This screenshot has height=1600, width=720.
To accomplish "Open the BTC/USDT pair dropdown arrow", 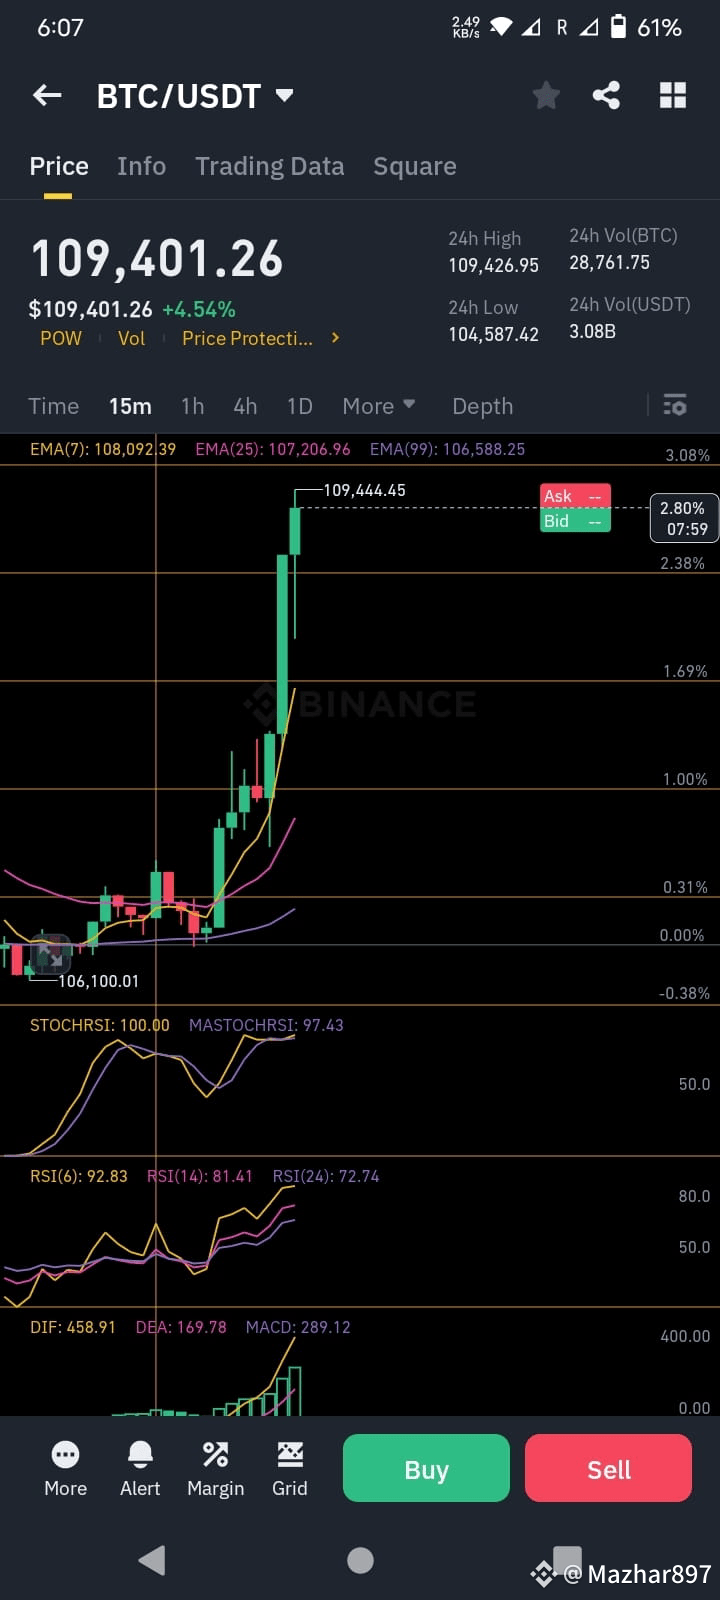I will (284, 95).
